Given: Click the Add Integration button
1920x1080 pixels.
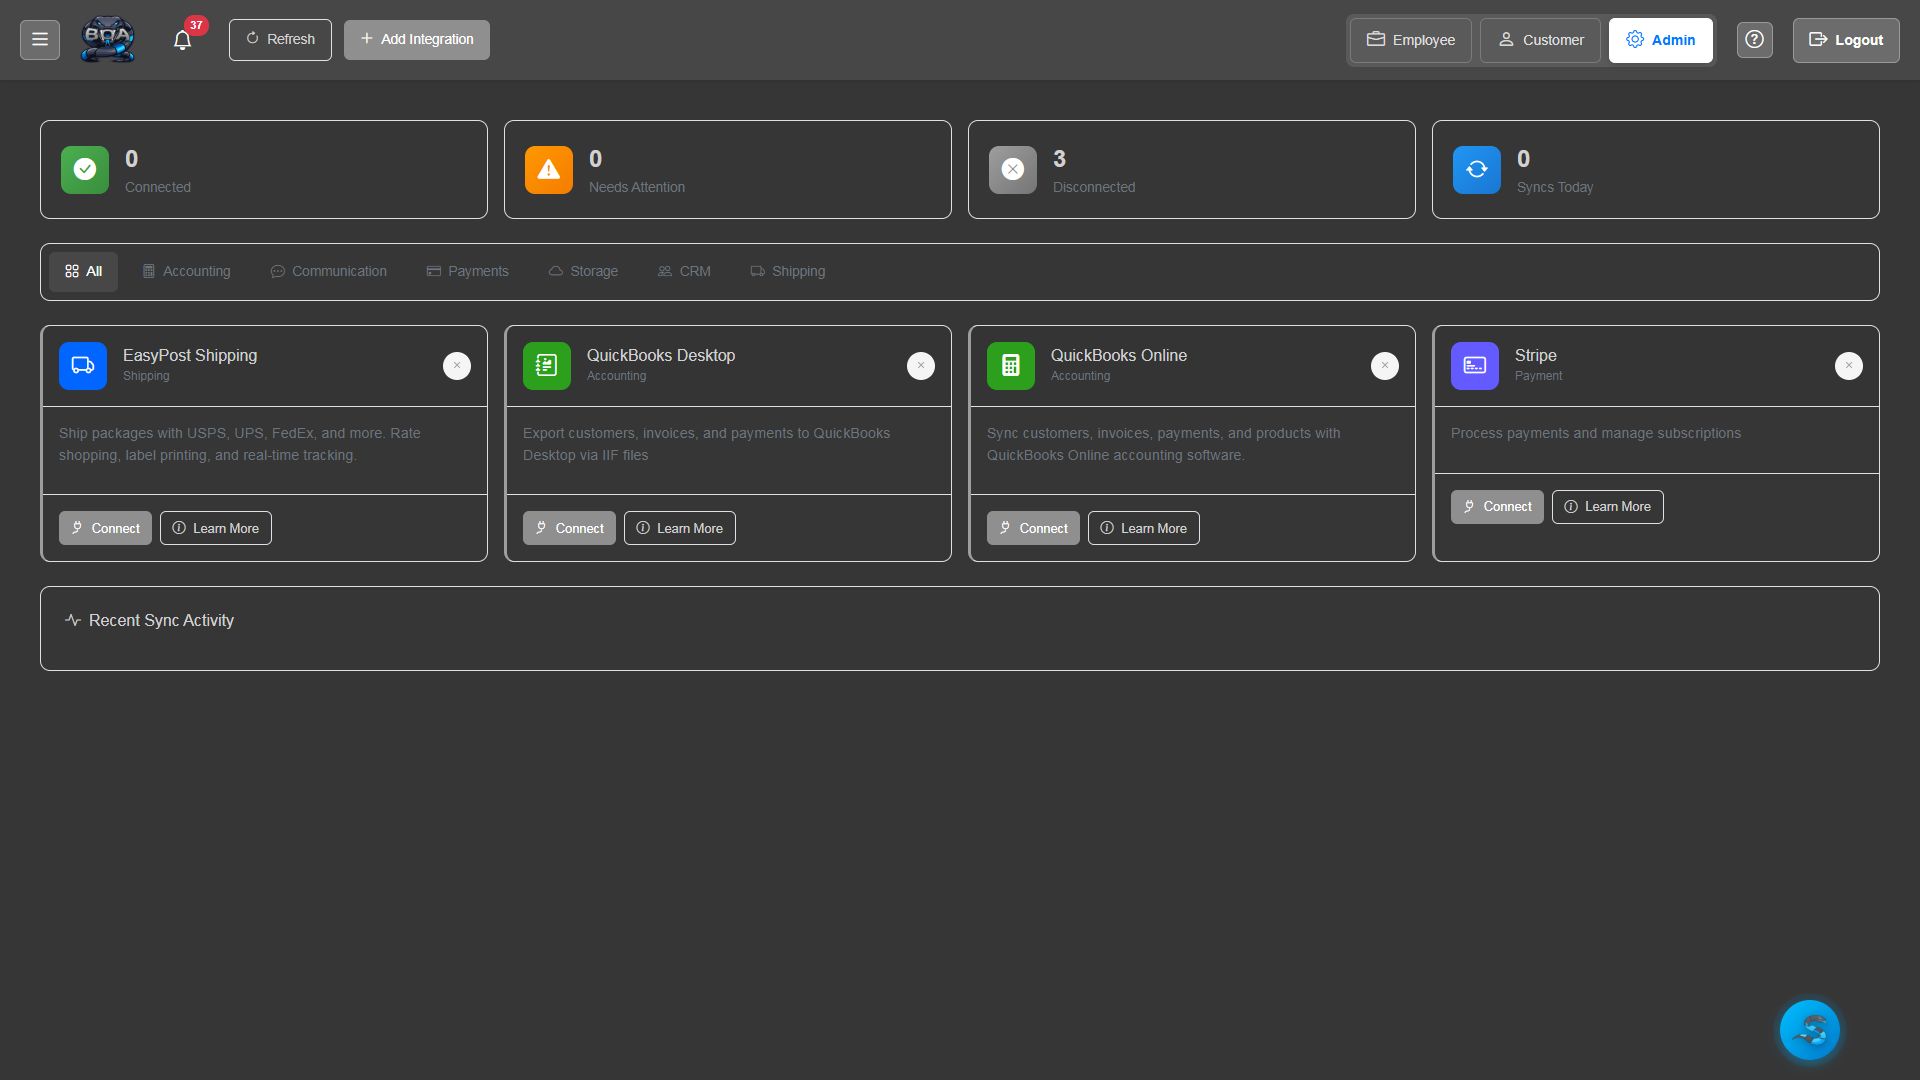Looking at the screenshot, I should (x=416, y=39).
